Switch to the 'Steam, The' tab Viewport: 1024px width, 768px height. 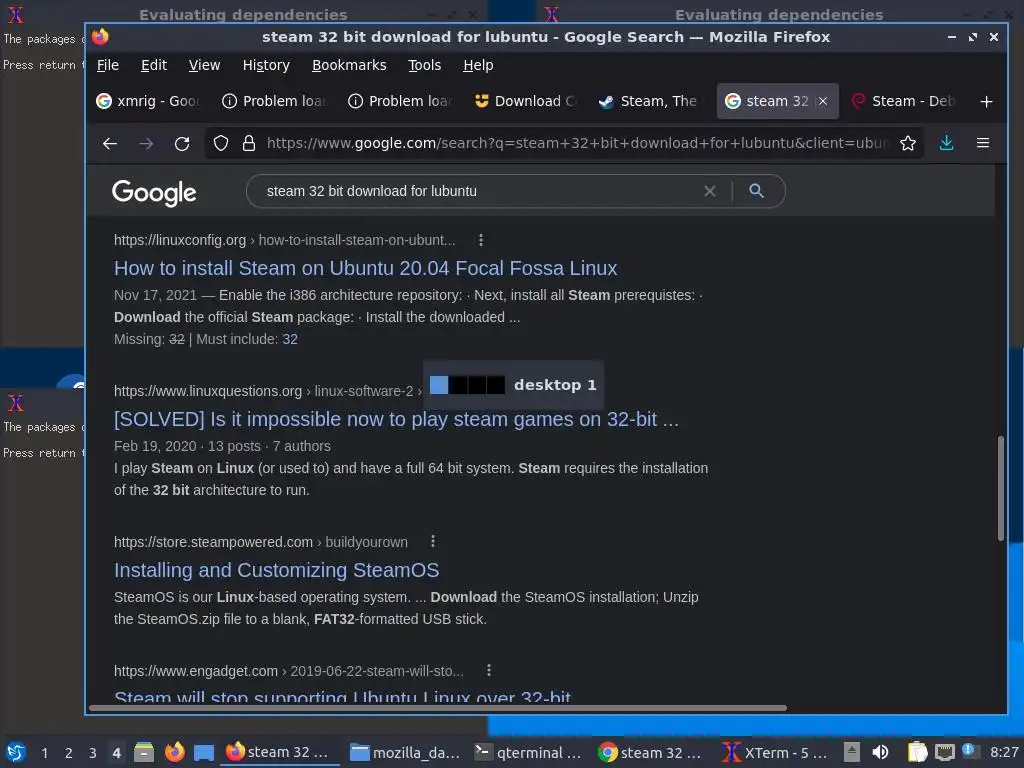(652, 101)
